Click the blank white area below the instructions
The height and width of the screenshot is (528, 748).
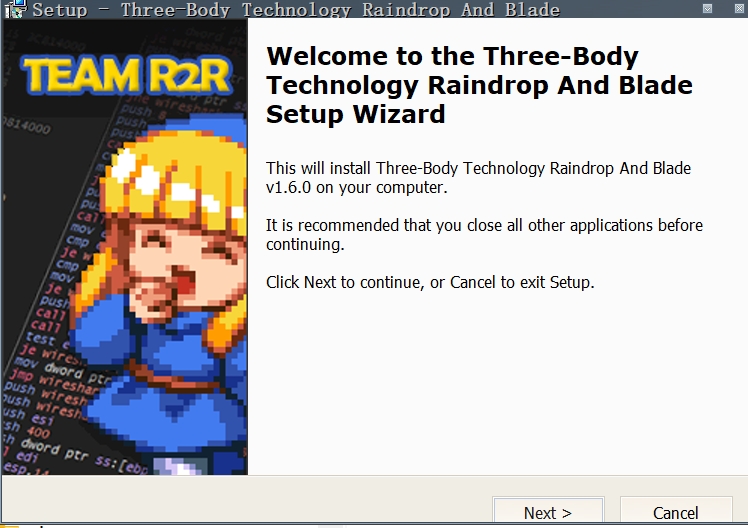496,382
